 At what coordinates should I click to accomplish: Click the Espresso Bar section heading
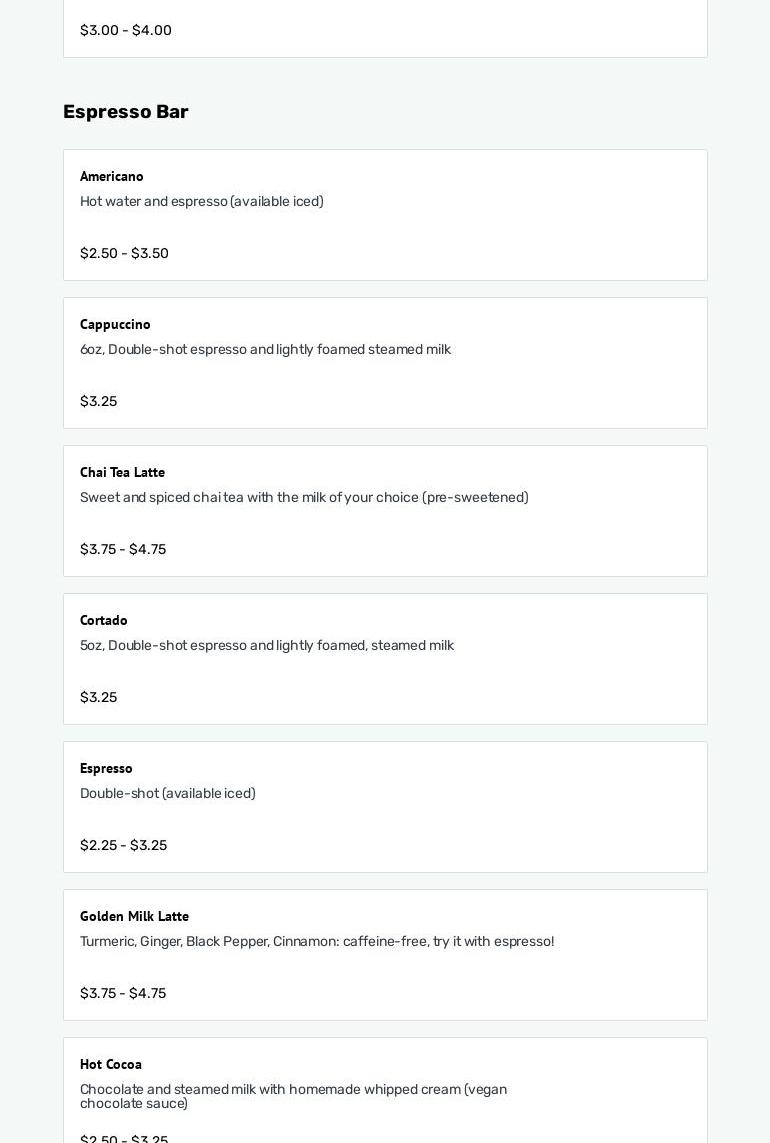pos(126,112)
